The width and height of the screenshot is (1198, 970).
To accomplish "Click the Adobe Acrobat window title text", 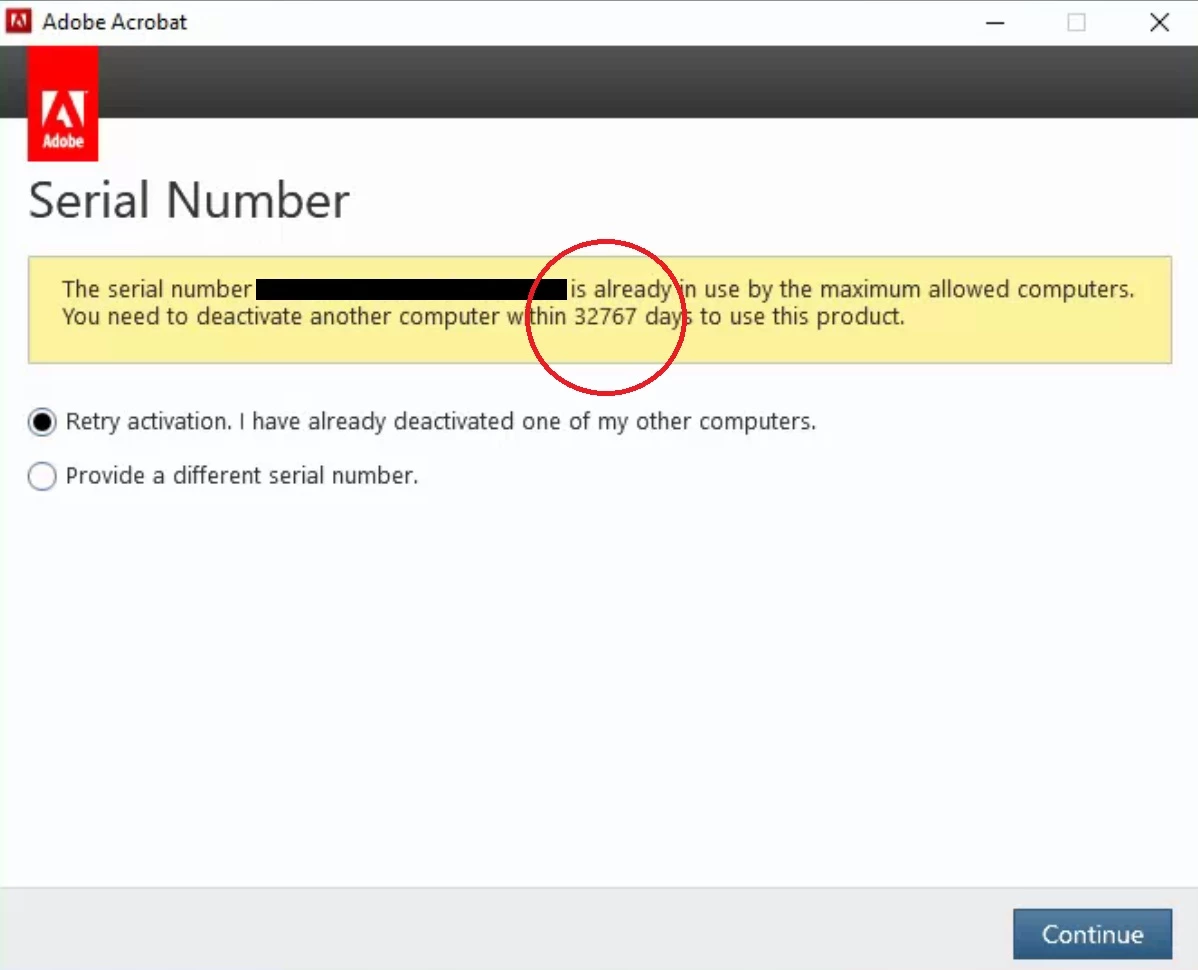I will click(115, 22).
